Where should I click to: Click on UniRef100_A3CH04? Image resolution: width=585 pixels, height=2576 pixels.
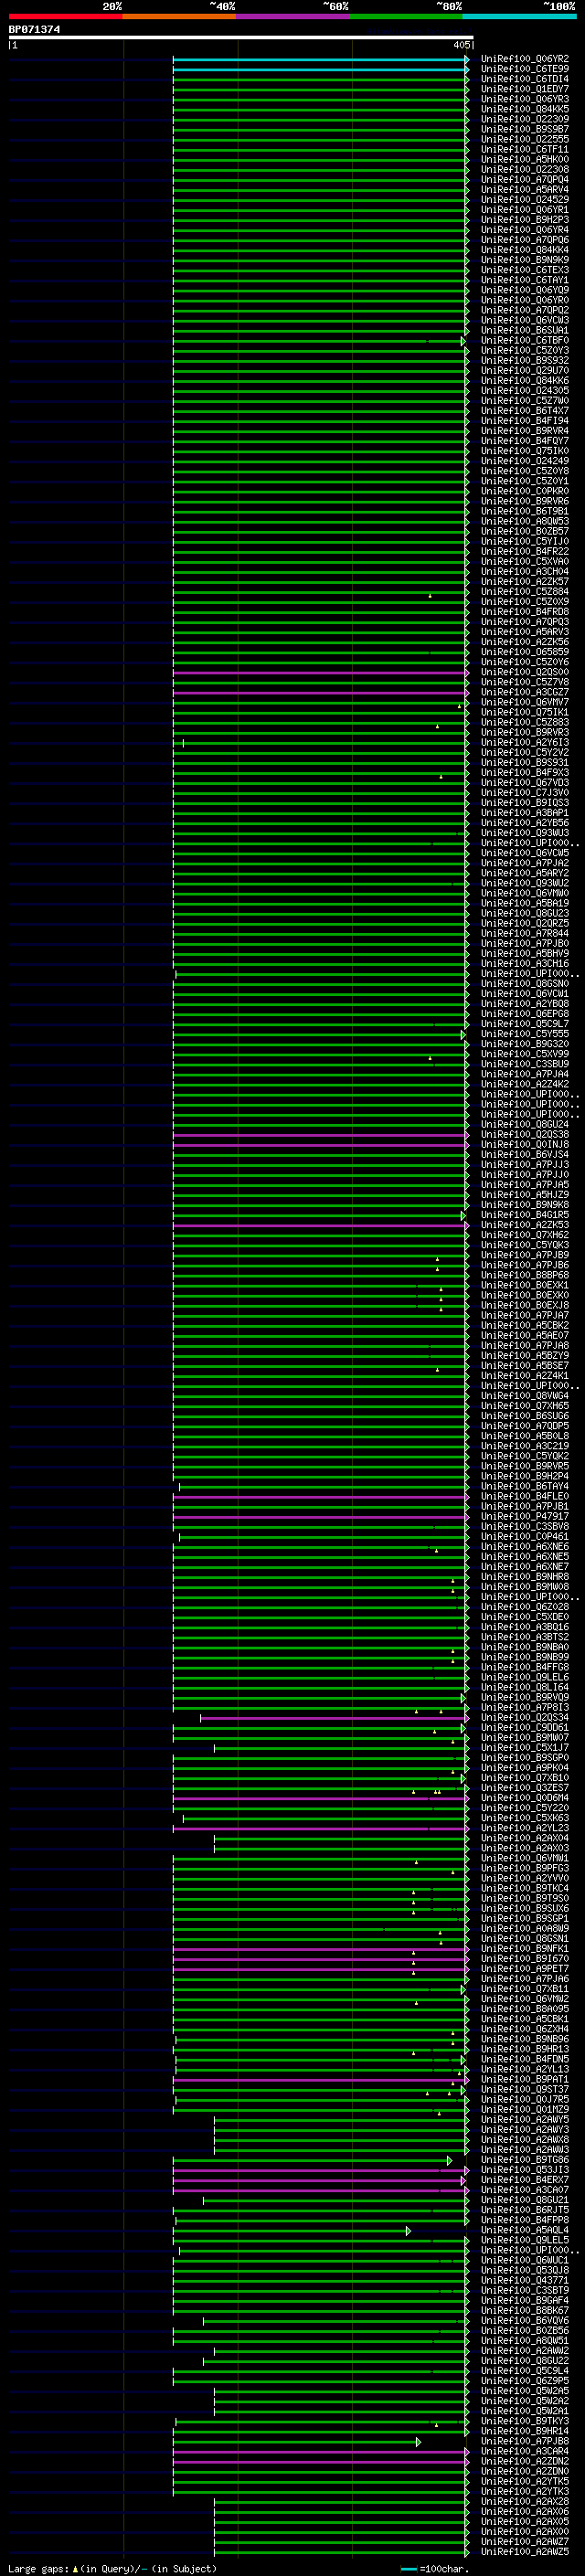pos(524,572)
